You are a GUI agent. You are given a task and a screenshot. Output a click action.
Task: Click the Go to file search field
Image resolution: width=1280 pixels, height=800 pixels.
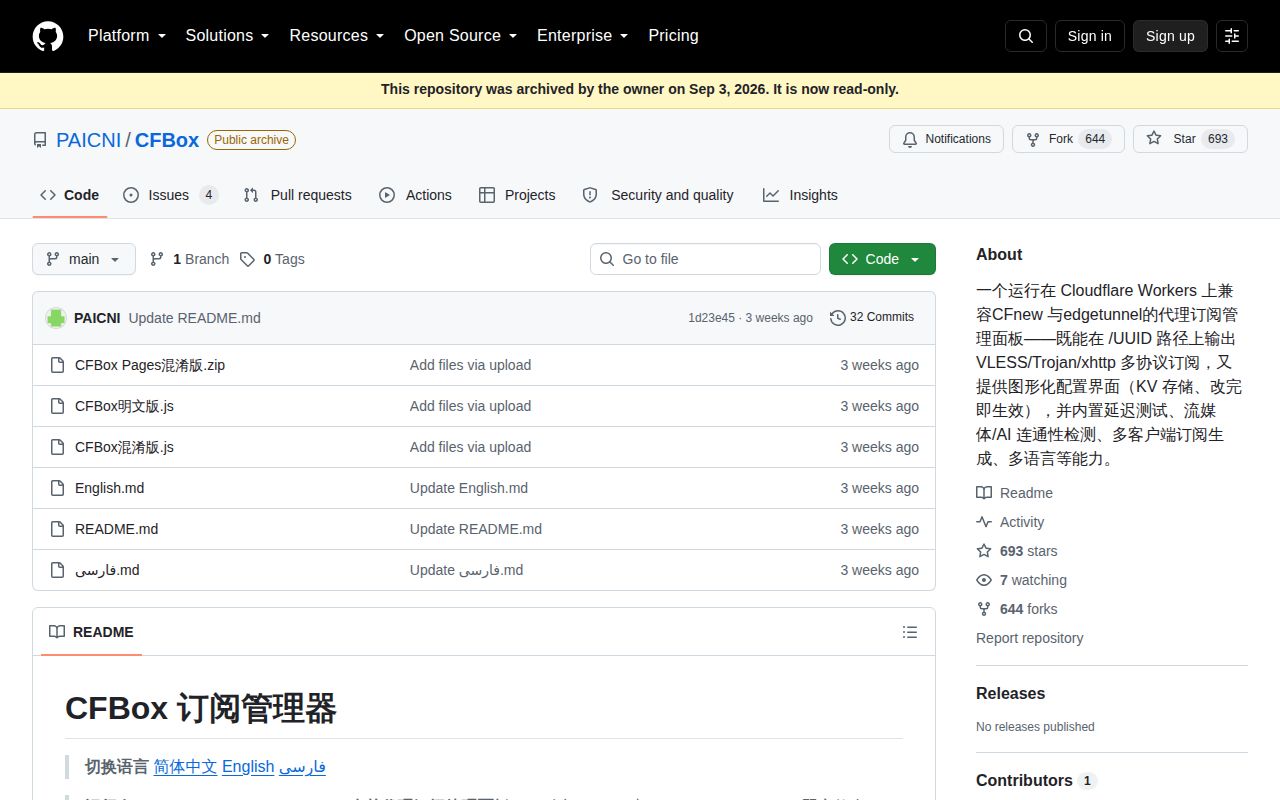point(705,259)
